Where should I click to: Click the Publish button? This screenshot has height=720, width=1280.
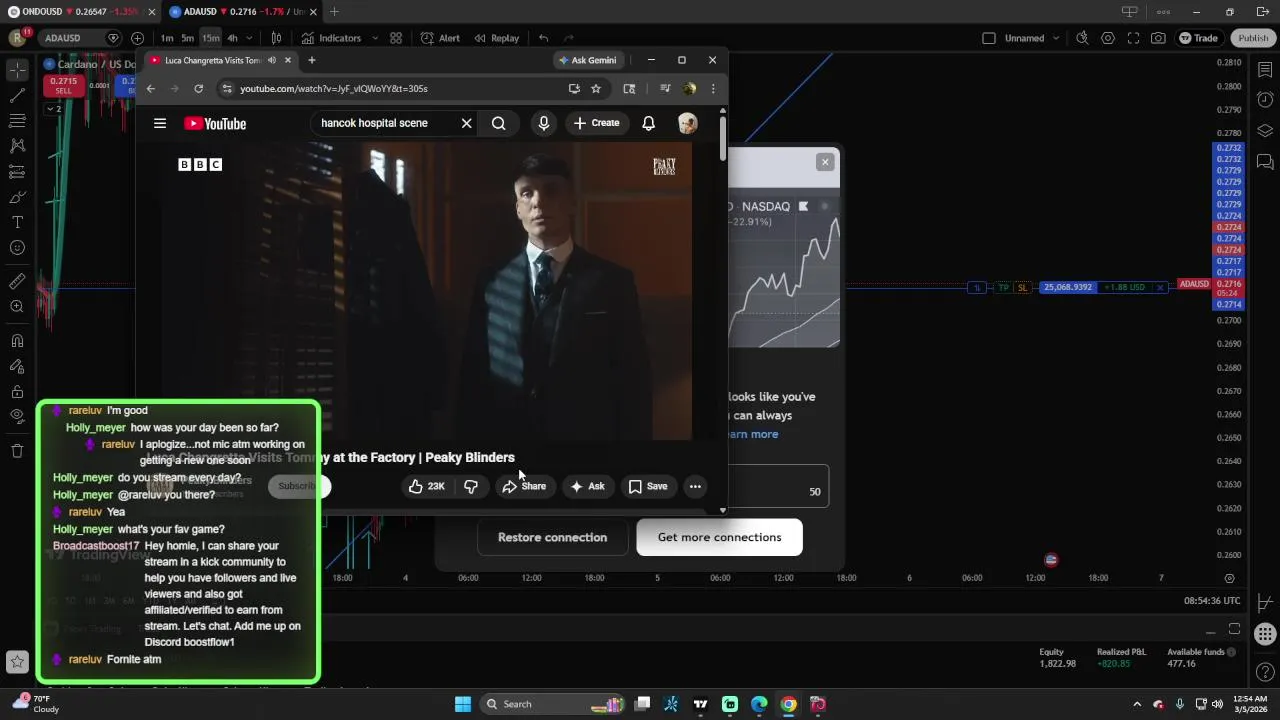coord(1253,38)
